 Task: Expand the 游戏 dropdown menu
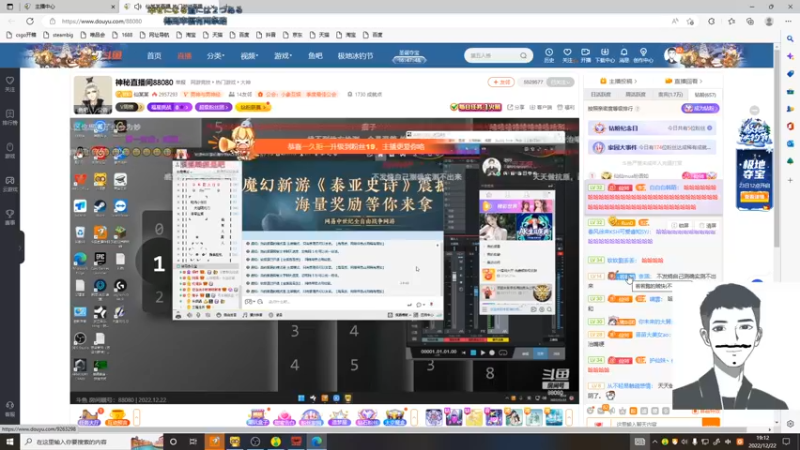[283, 56]
